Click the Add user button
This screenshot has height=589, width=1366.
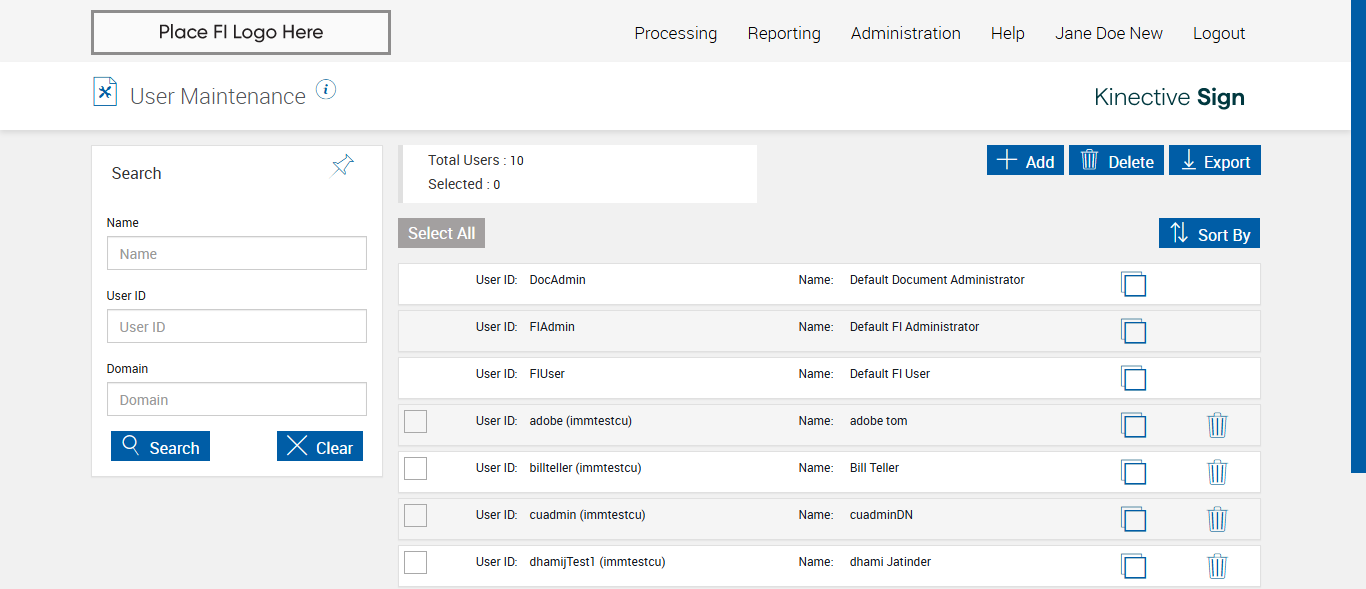pyautogui.click(x=1025, y=161)
